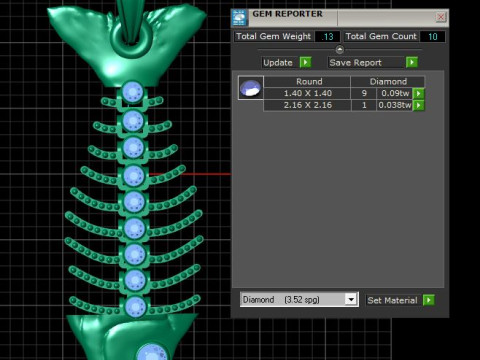Image resolution: width=480 pixels, height=360 pixels.
Task: Click the GEM REPORTER title bar
Action: coord(340,17)
